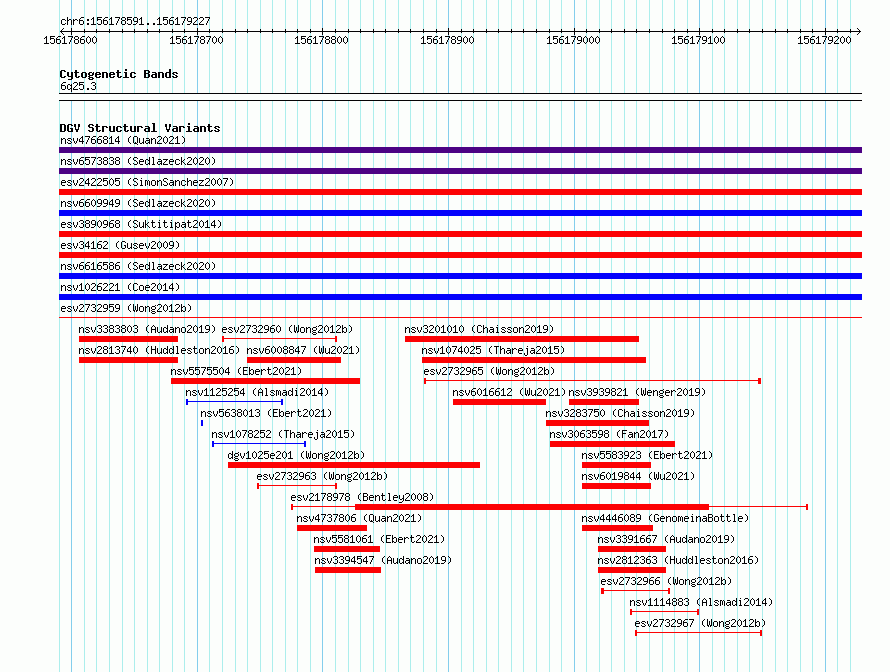Click the chr6:156178591..156179227 region label
The width and height of the screenshot is (890, 672).
click(x=135, y=21)
